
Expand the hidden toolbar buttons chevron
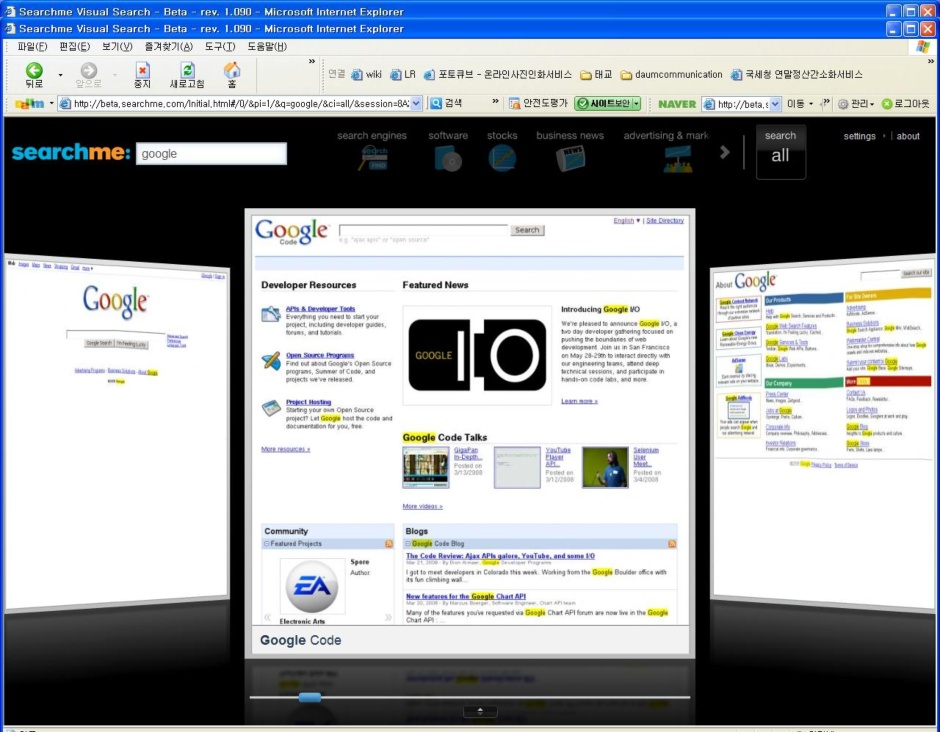click(312, 61)
